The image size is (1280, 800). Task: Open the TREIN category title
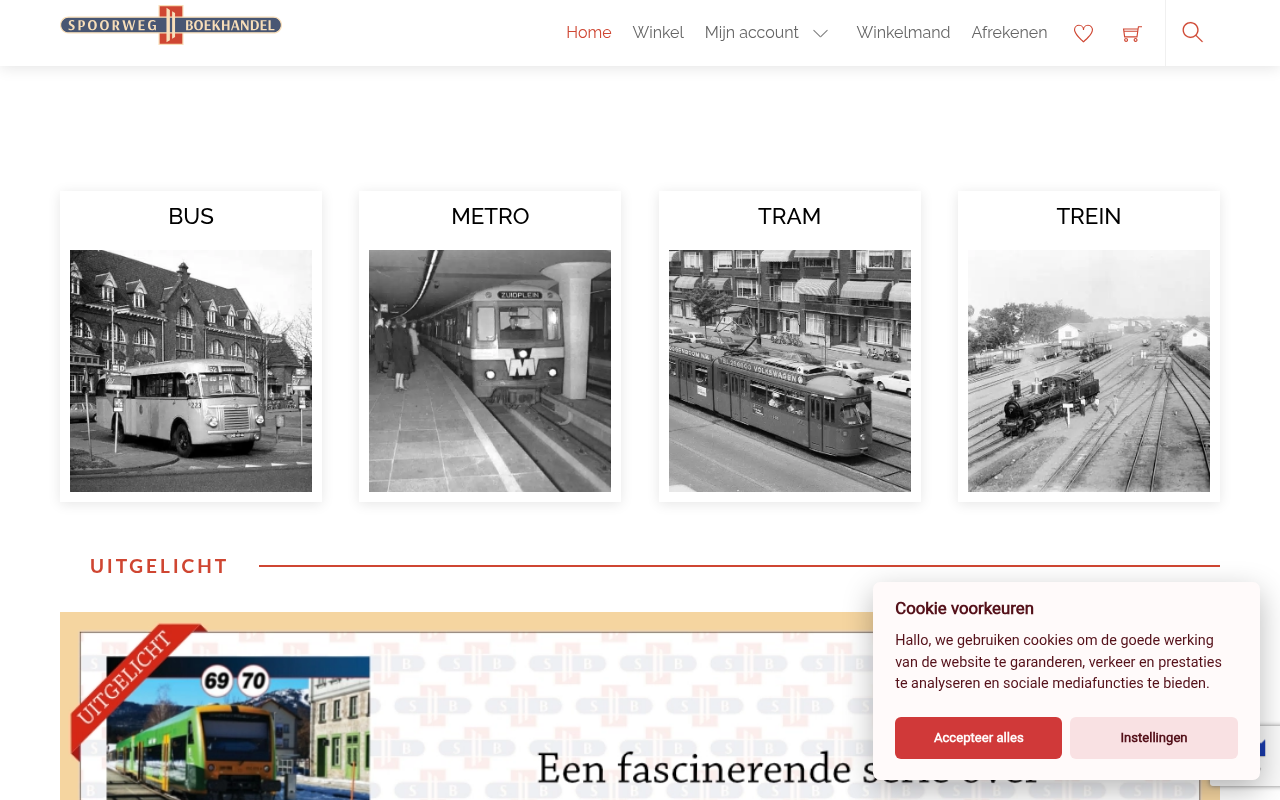(x=1089, y=216)
